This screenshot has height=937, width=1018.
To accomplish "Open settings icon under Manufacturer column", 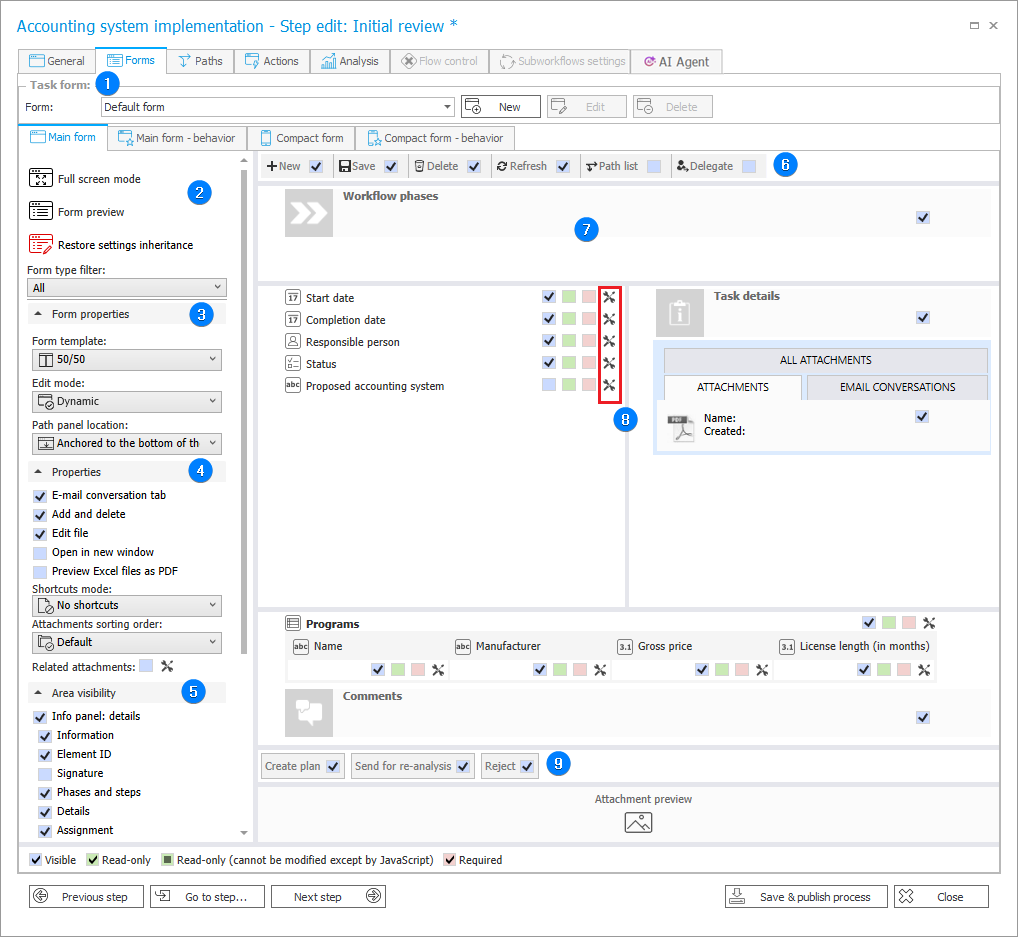I will pyautogui.click(x=600, y=670).
